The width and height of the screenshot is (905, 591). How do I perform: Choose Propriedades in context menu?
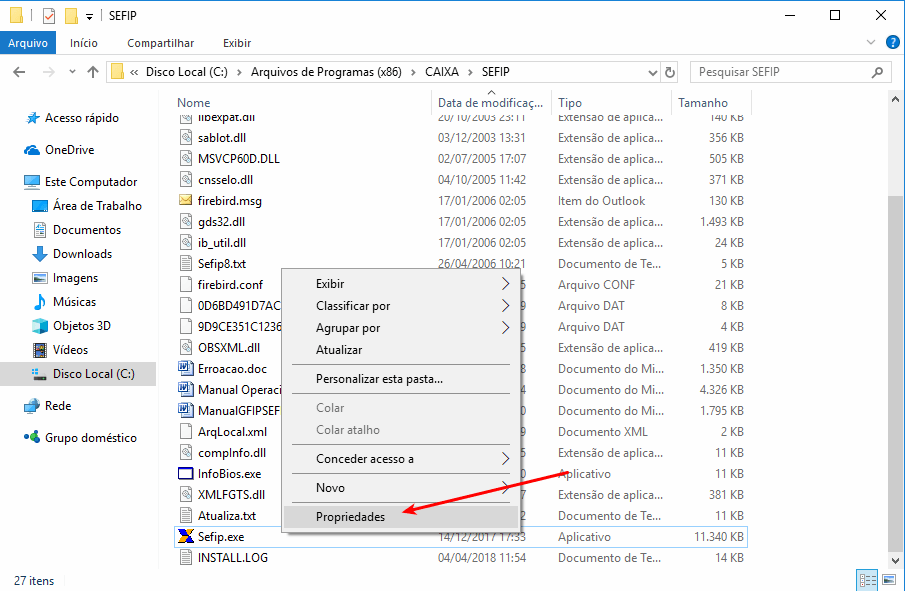pyautogui.click(x=401, y=517)
